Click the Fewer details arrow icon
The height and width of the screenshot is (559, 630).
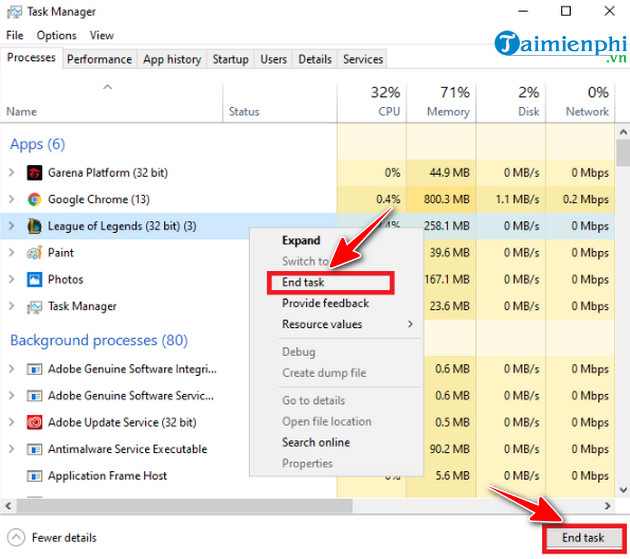(16, 537)
